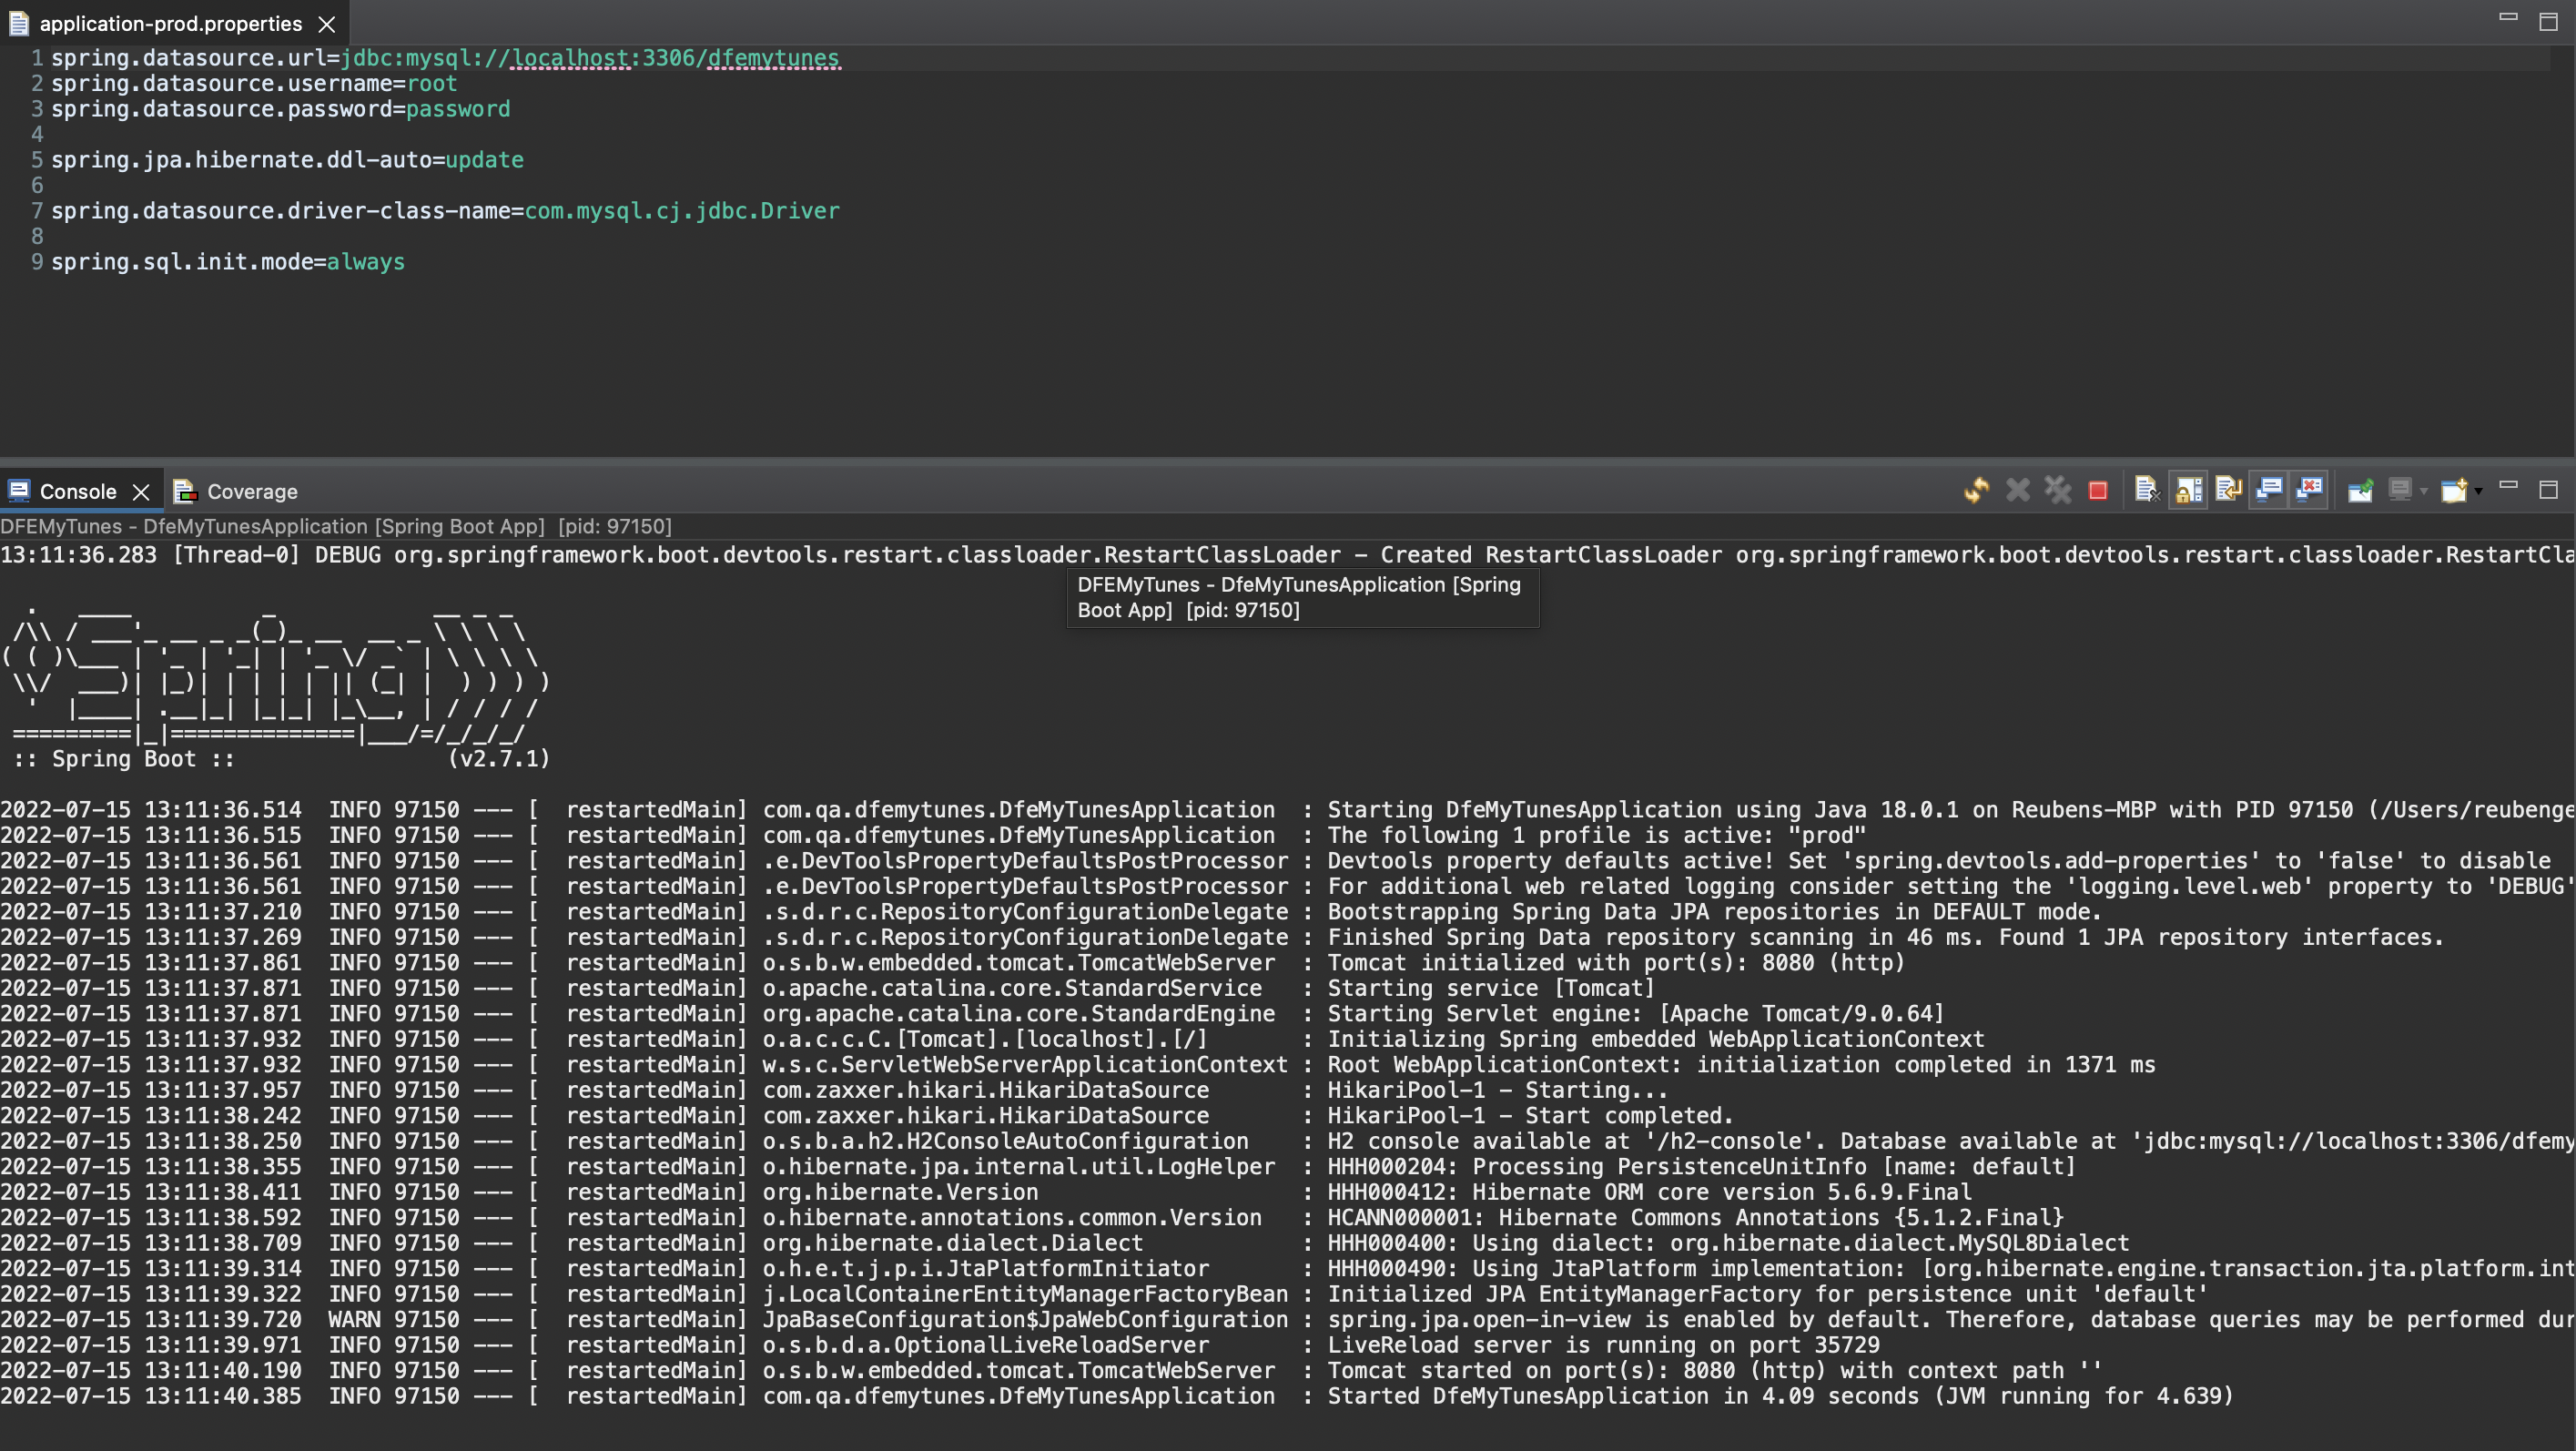
Task: Switch to the Coverage tab
Action: (251, 491)
